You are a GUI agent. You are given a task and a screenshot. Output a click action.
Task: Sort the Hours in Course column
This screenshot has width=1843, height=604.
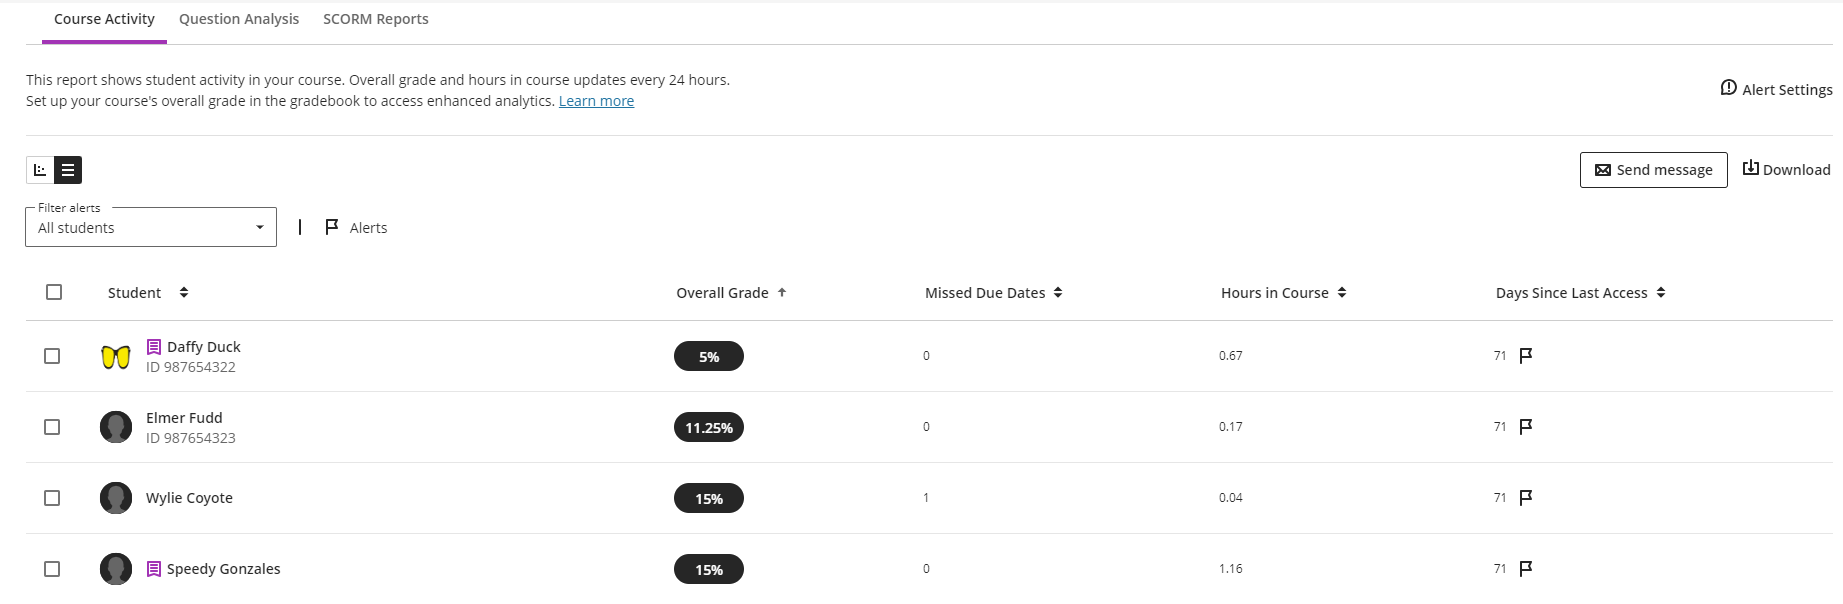click(1342, 292)
